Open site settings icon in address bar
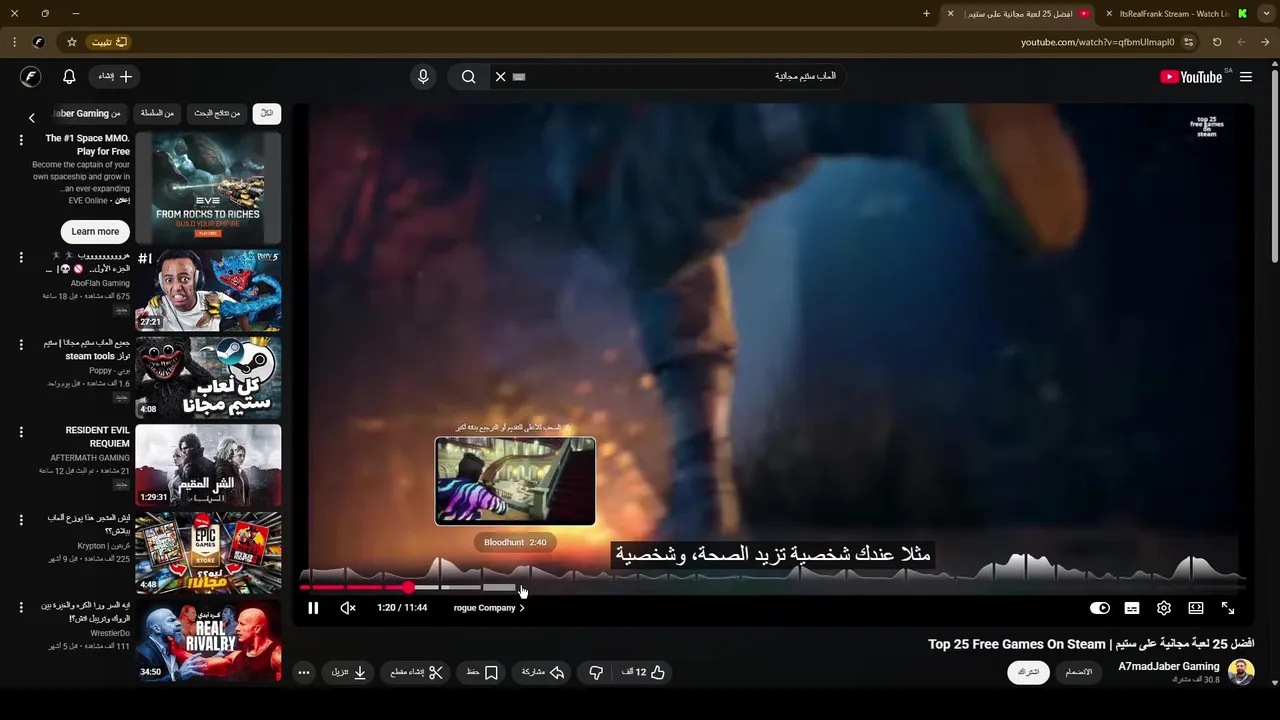 click(1188, 42)
